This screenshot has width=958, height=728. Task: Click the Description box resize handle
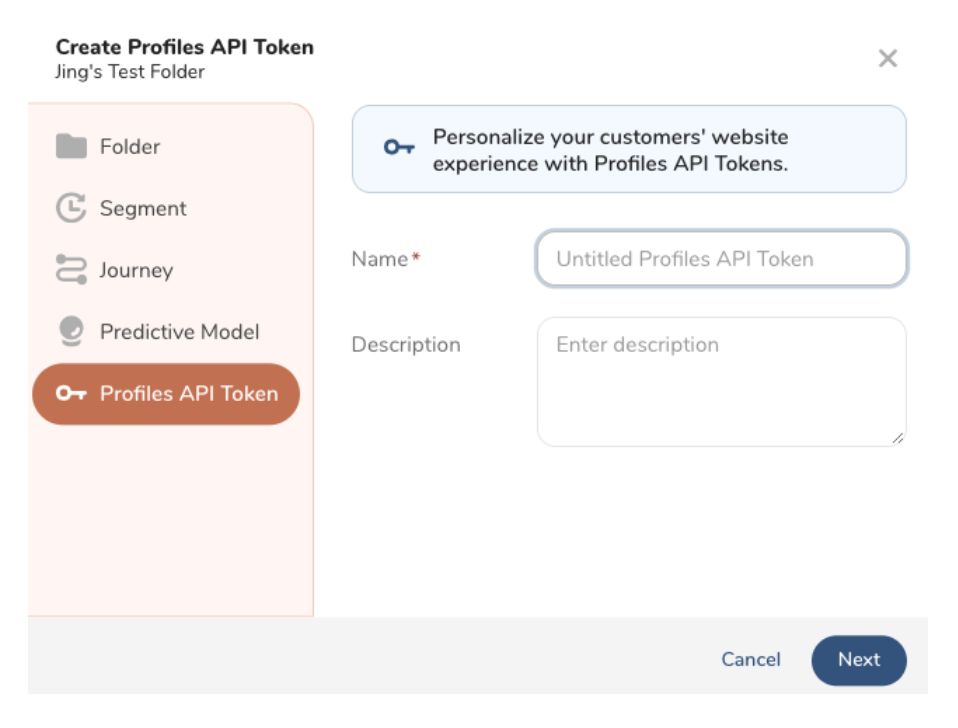click(x=898, y=438)
